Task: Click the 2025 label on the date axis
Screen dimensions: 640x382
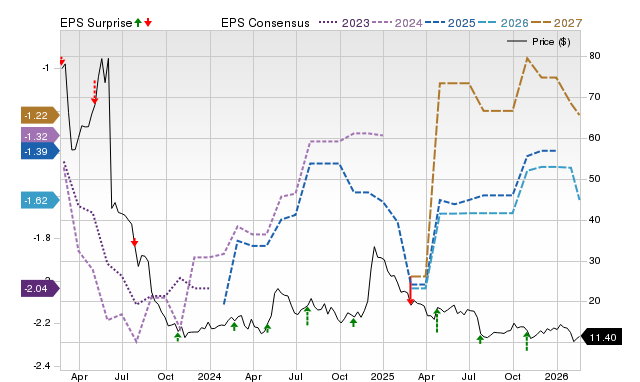Action: [382, 376]
